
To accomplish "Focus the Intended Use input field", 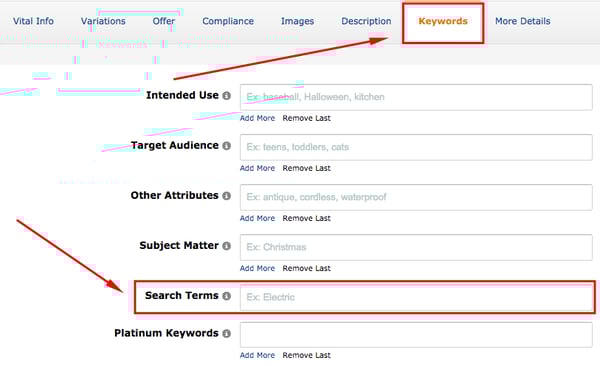I will (416, 97).
